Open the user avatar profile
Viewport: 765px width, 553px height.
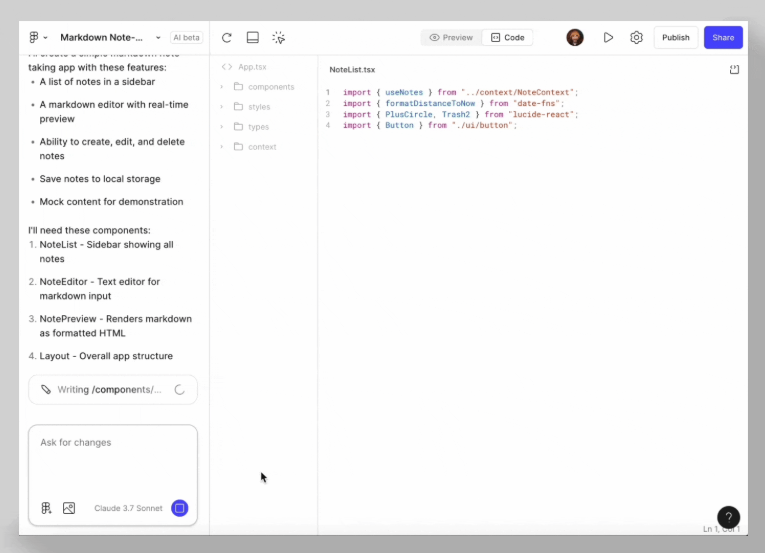[x=575, y=38]
